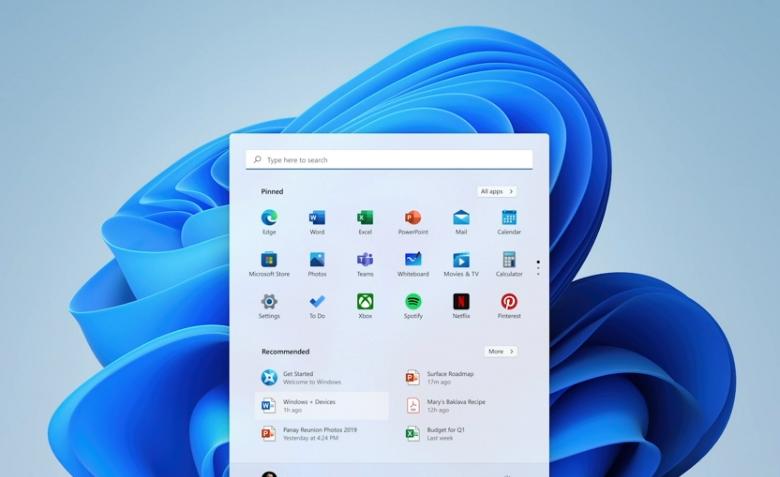Launch Spotify from the pinned grid
This screenshot has width=780, height=477.
tap(413, 306)
